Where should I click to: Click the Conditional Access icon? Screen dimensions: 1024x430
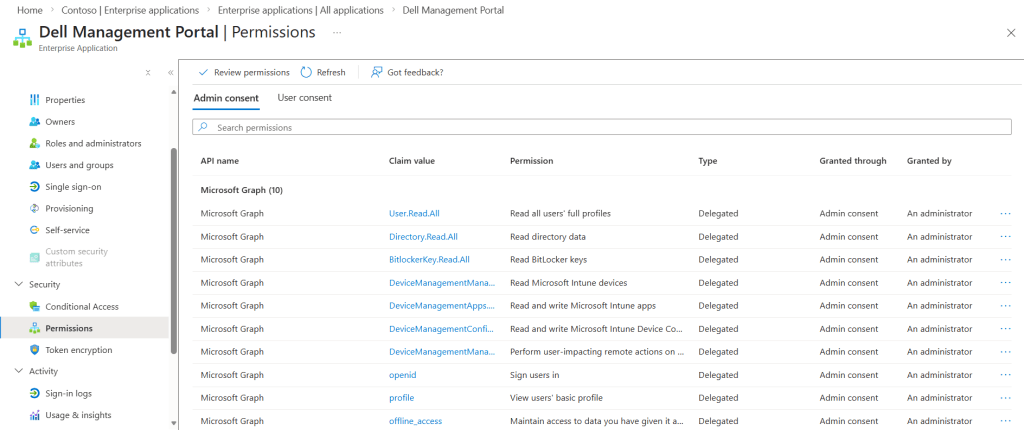35,306
